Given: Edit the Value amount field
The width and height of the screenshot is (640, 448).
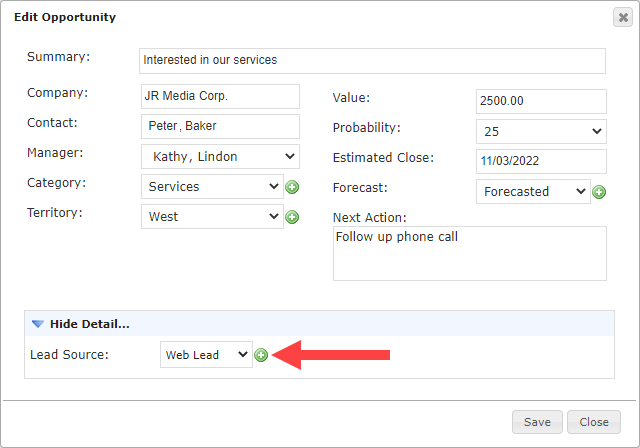Looking at the screenshot, I should coord(541,101).
